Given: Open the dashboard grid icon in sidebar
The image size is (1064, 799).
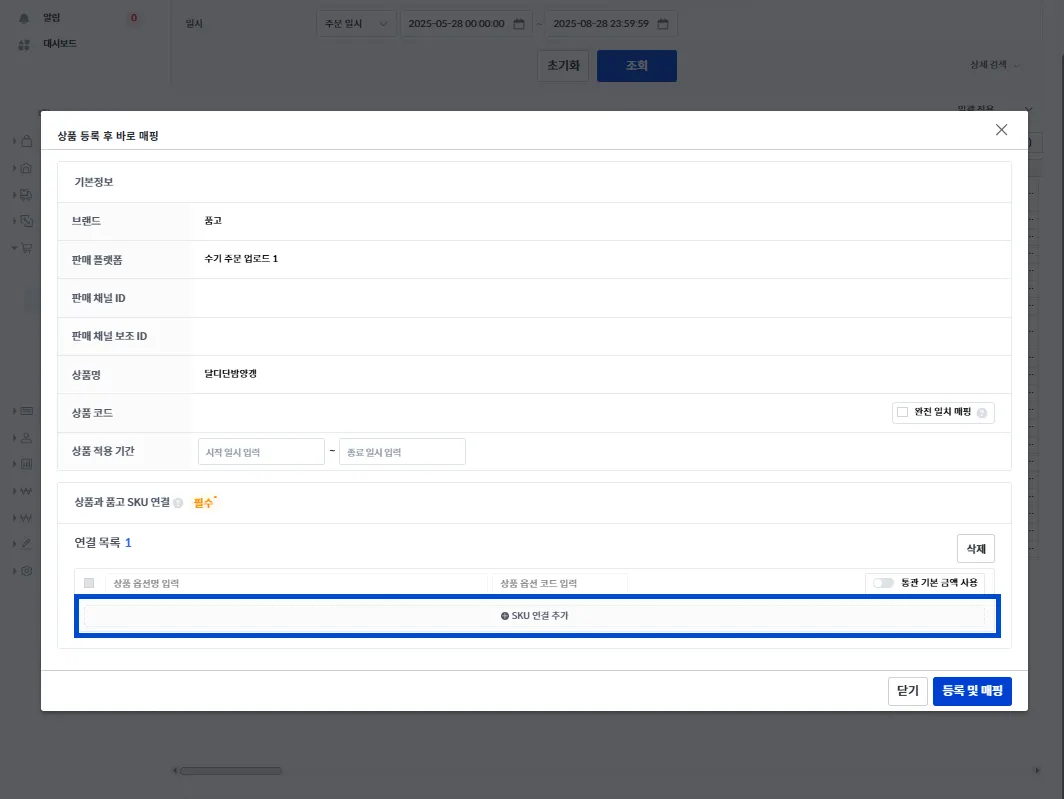Looking at the screenshot, I should [24, 45].
